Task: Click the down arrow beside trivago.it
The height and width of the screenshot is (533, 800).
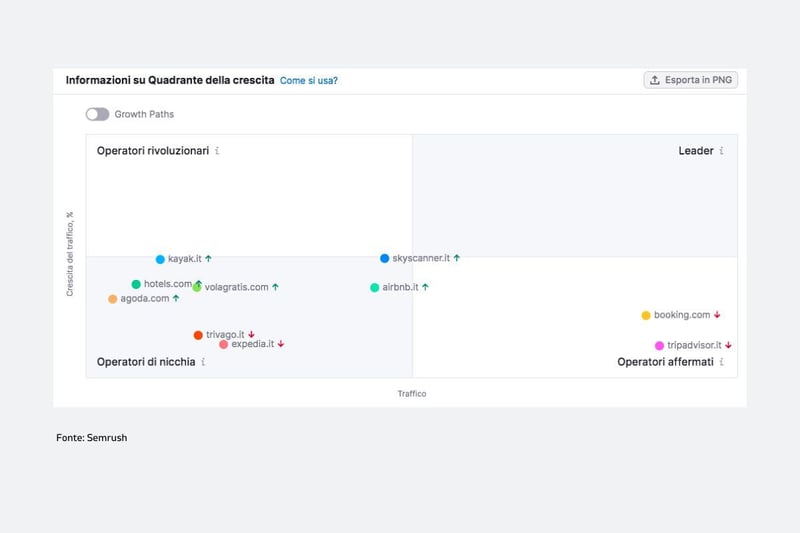Action: pos(252,335)
